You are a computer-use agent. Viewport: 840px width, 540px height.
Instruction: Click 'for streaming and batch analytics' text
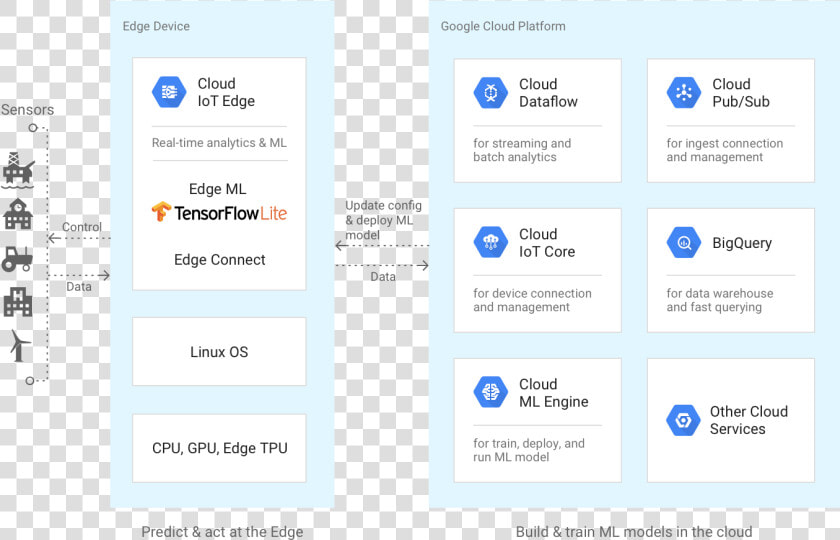[522, 150]
